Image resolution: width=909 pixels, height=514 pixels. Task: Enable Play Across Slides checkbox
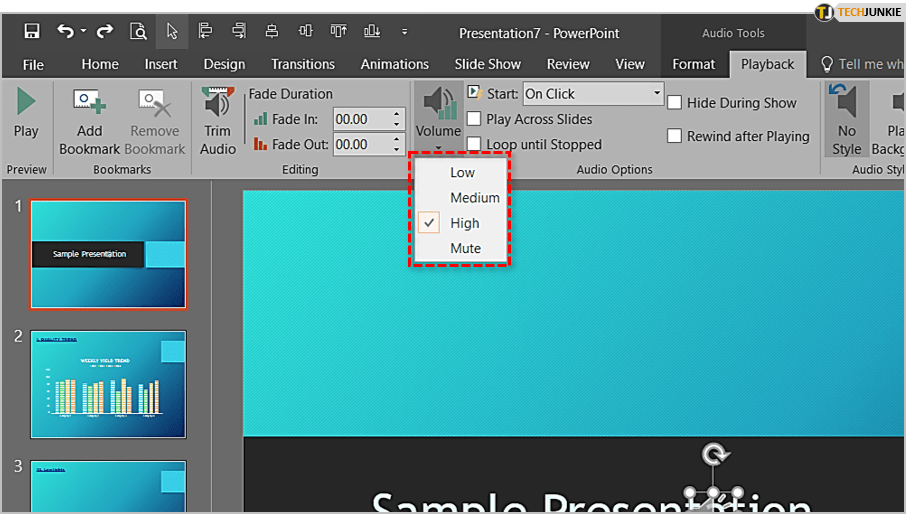(474, 119)
